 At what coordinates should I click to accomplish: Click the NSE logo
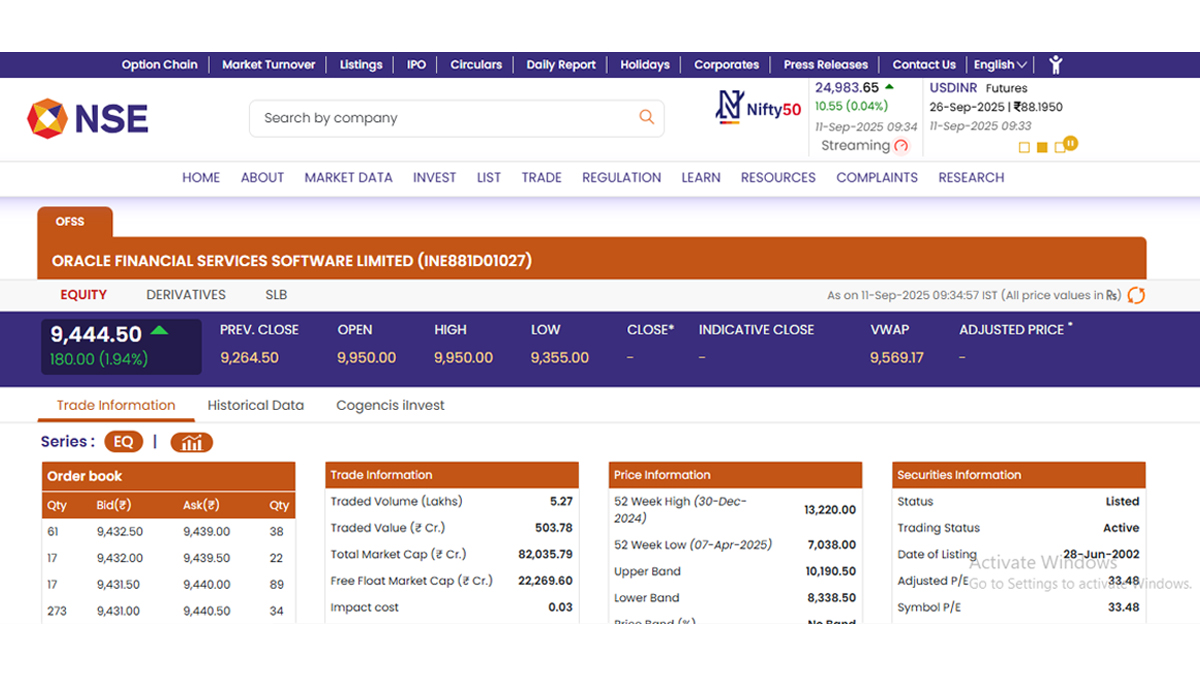(x=88, y=118)
